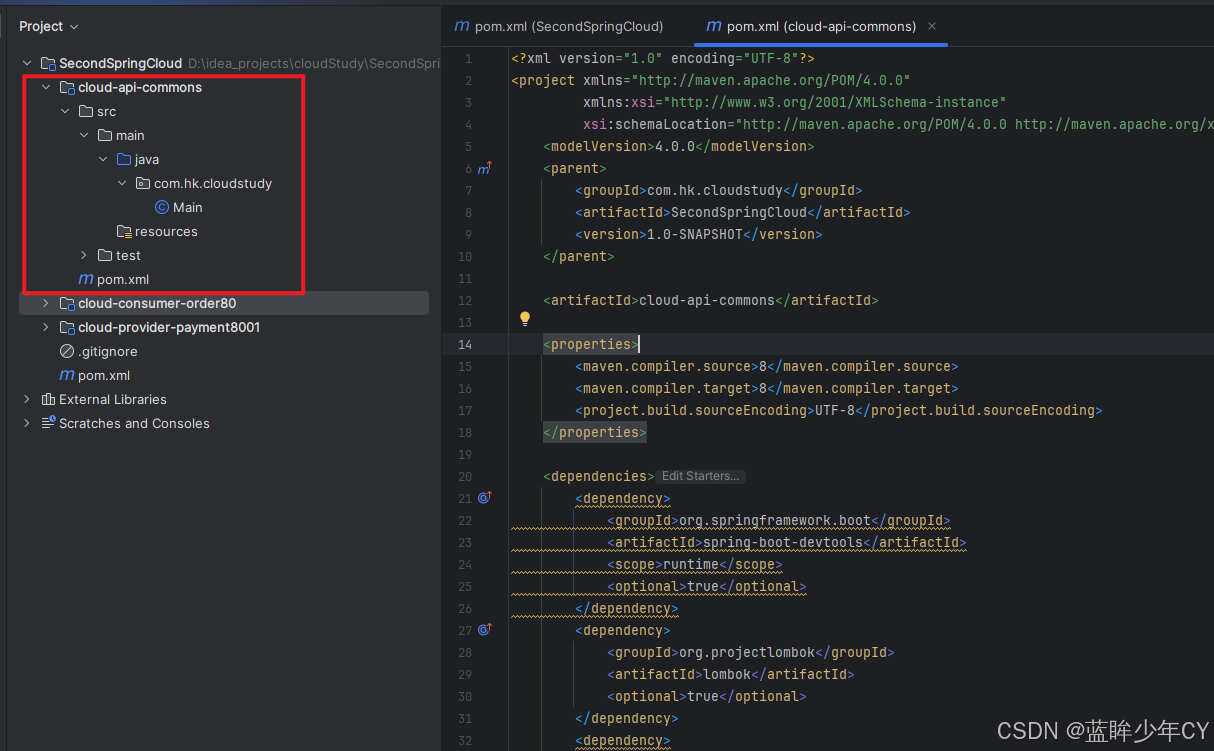Screen dimensions: 1214x751
Task: Click the opening properties tag on line 14
Action: [591, 344]
